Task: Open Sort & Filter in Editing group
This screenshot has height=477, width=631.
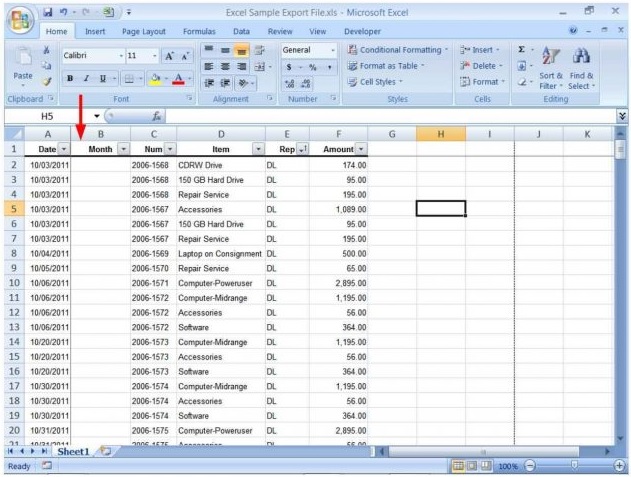Action: click(551, 68)
